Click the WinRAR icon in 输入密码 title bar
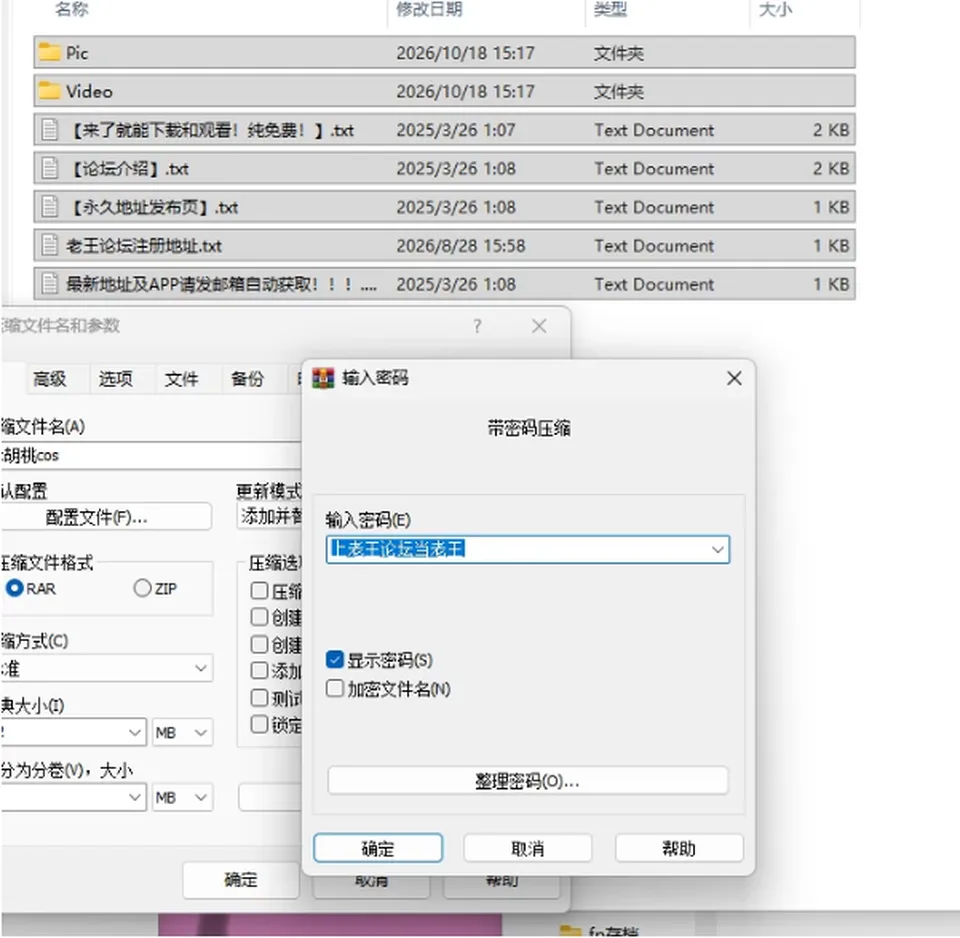This screenshot has width=960, height=938. (x=323, y=378)
